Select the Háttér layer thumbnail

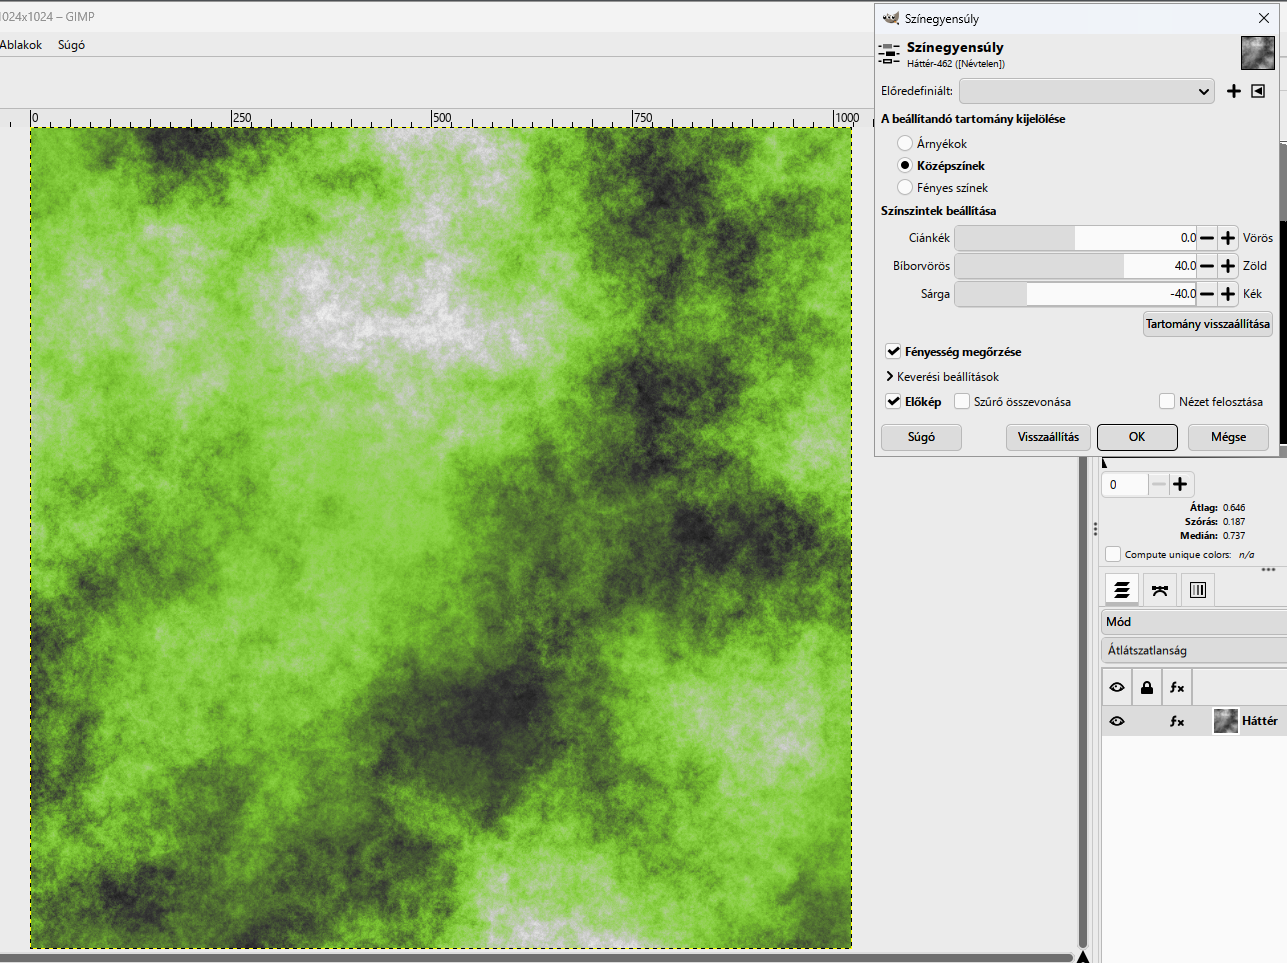click(1226, 721)
